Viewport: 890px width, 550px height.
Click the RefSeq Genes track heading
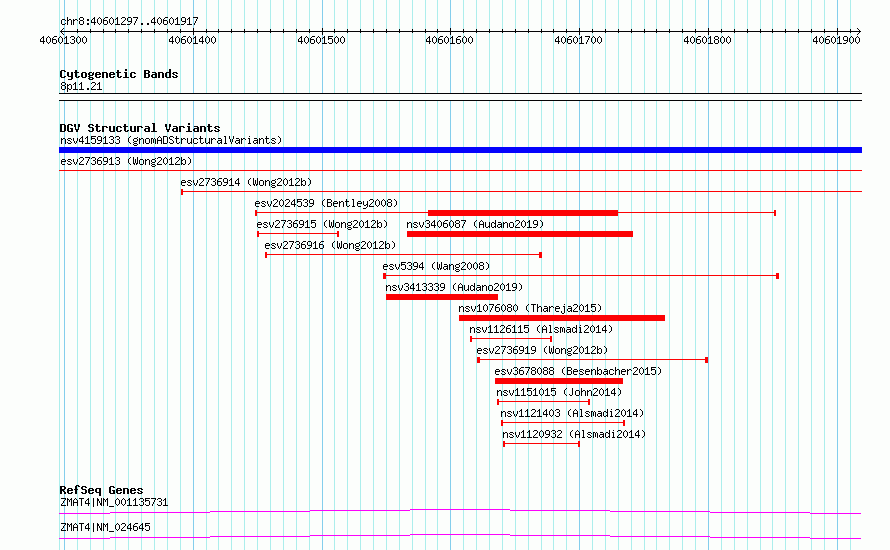101,490
